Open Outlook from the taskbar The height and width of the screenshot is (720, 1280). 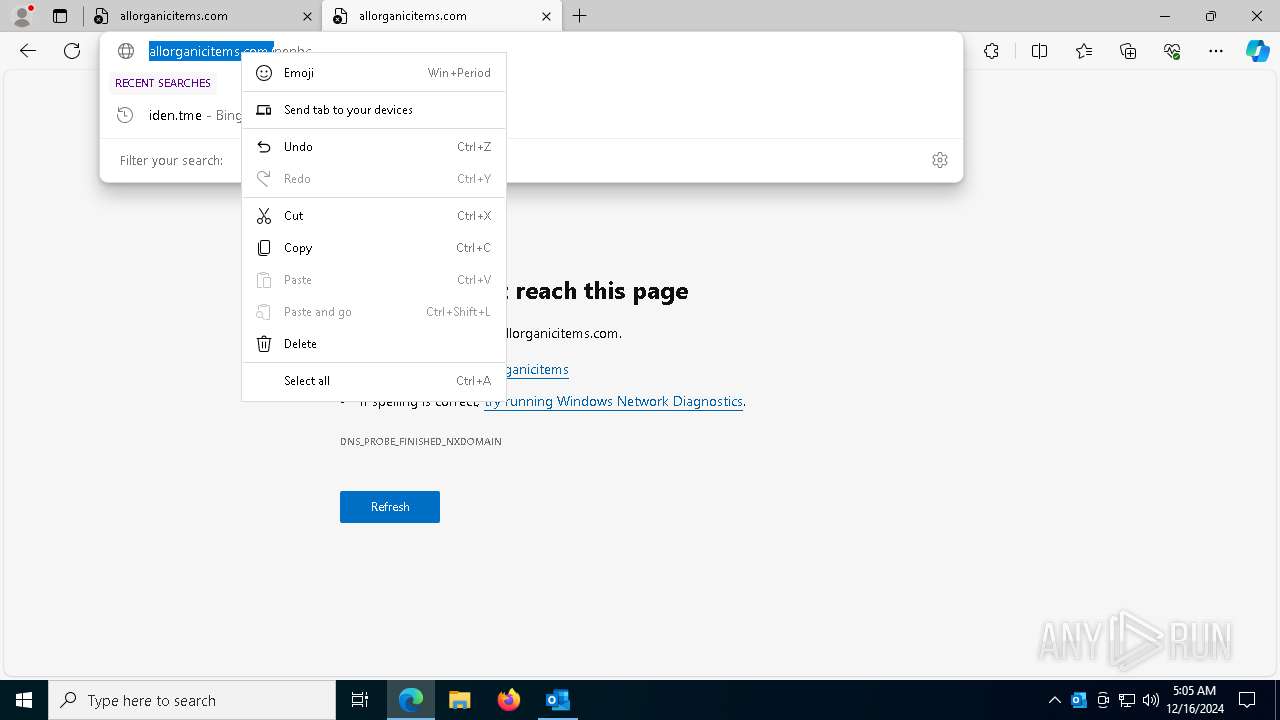(557, 700)
